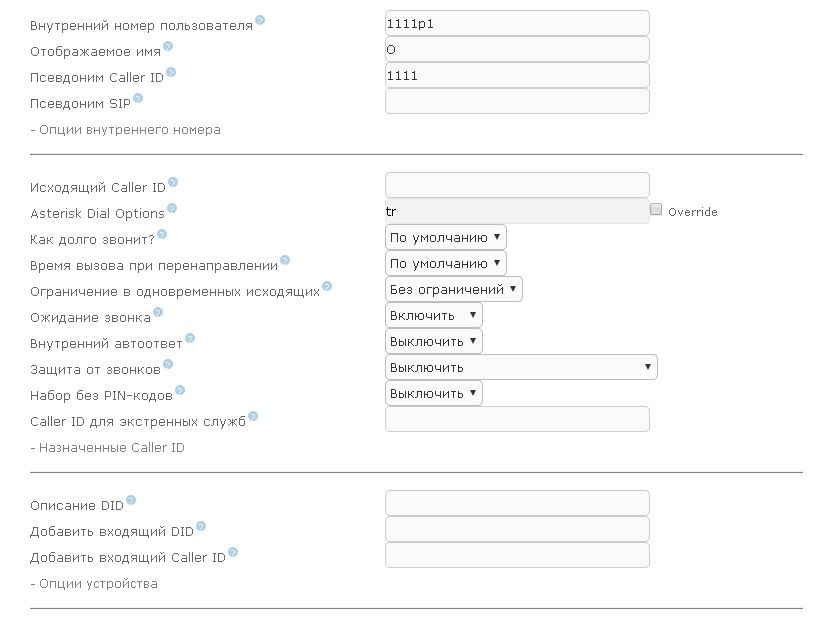824x625 pixels.
Task: Click help icon beside Внутренний номер пользователя
Action: (260, 21)
